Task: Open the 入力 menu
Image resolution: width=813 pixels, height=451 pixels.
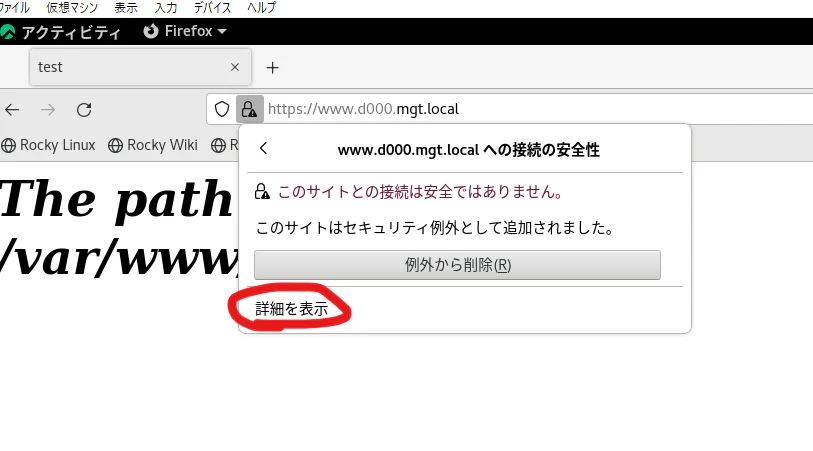Action: click(166, 7)
